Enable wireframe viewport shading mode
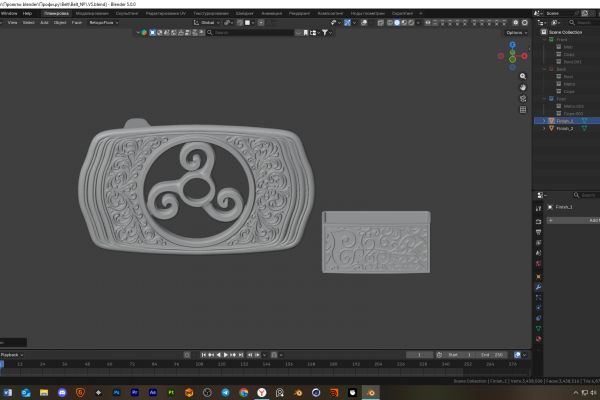Viewport: 600px width, 400px height. 390,23
